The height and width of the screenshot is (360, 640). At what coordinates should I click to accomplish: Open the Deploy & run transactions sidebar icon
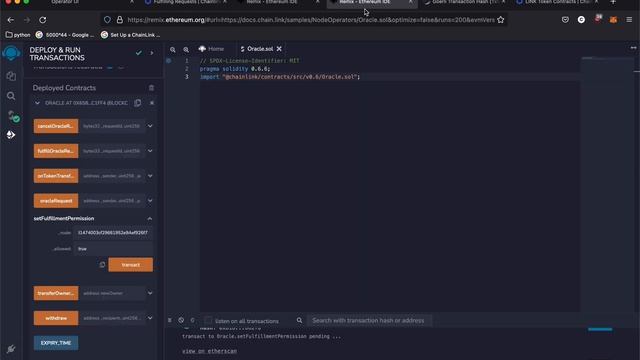point(11,135)
